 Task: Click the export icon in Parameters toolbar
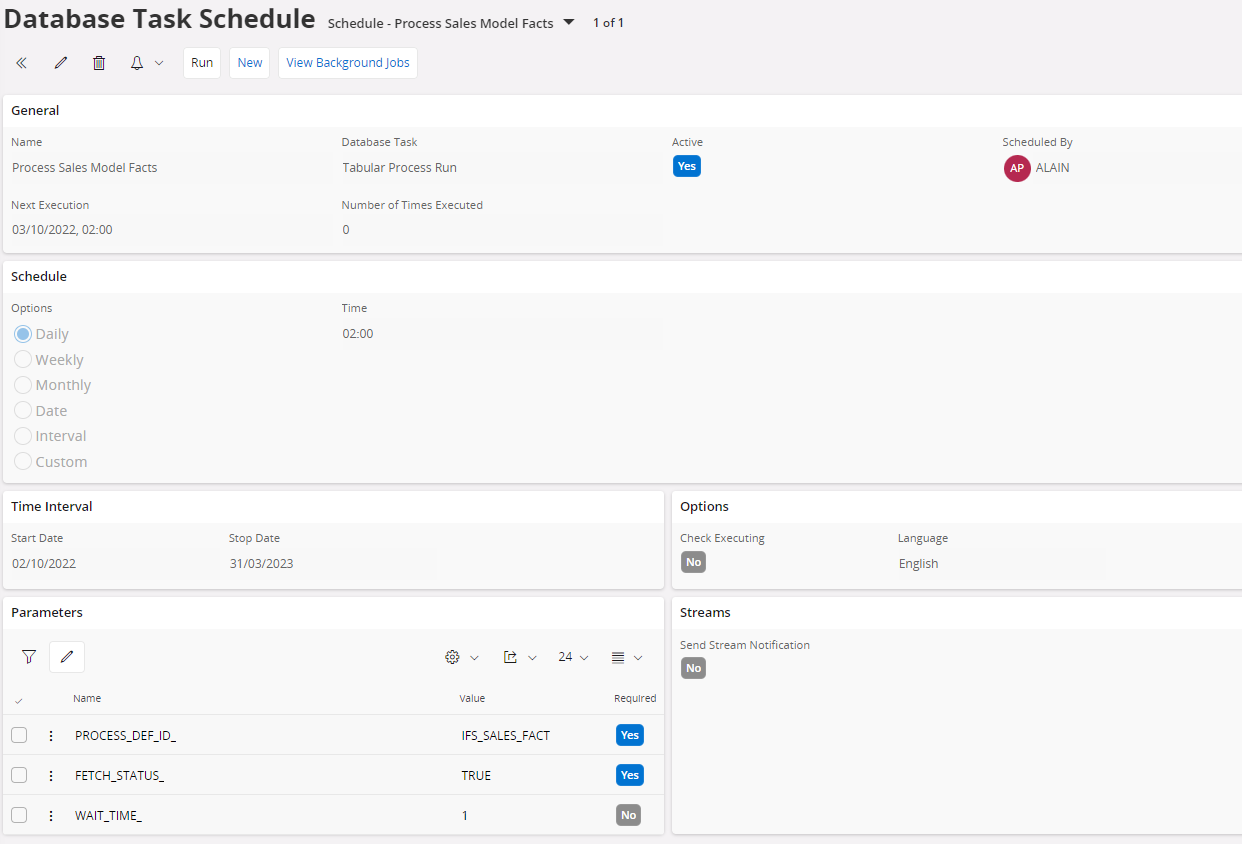tap(511, 657)
